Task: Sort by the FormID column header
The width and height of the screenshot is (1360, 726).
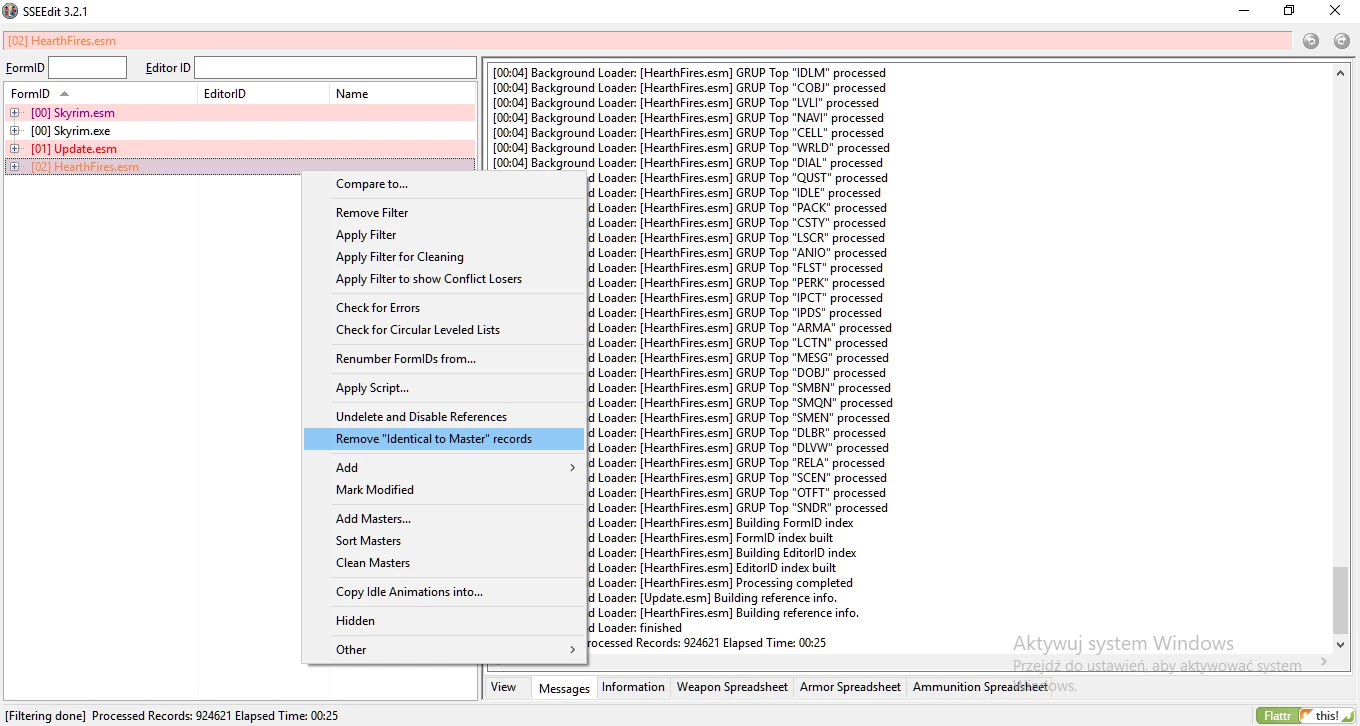Action: tap(100, 94)
